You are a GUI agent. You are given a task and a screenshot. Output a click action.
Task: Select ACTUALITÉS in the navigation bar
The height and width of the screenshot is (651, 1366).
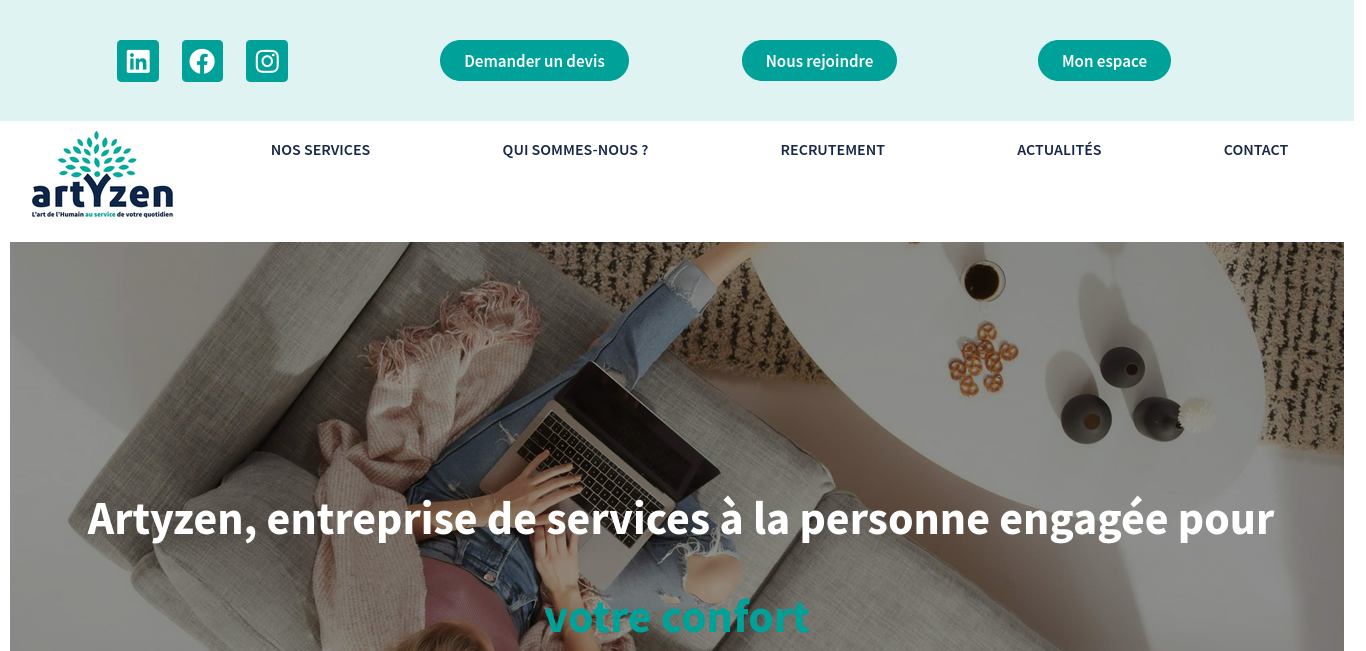[x=1059, y=150]
